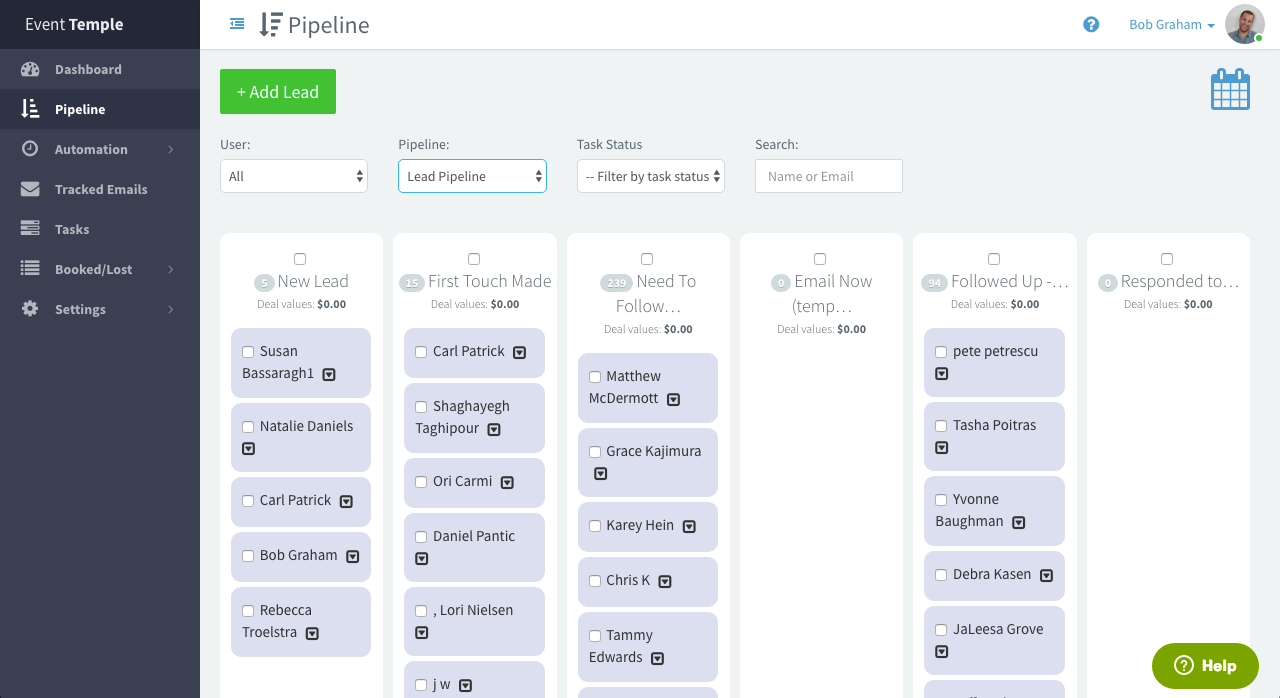
Task: Open the Bob Graham user account menu
Action: coord(1172,25)
